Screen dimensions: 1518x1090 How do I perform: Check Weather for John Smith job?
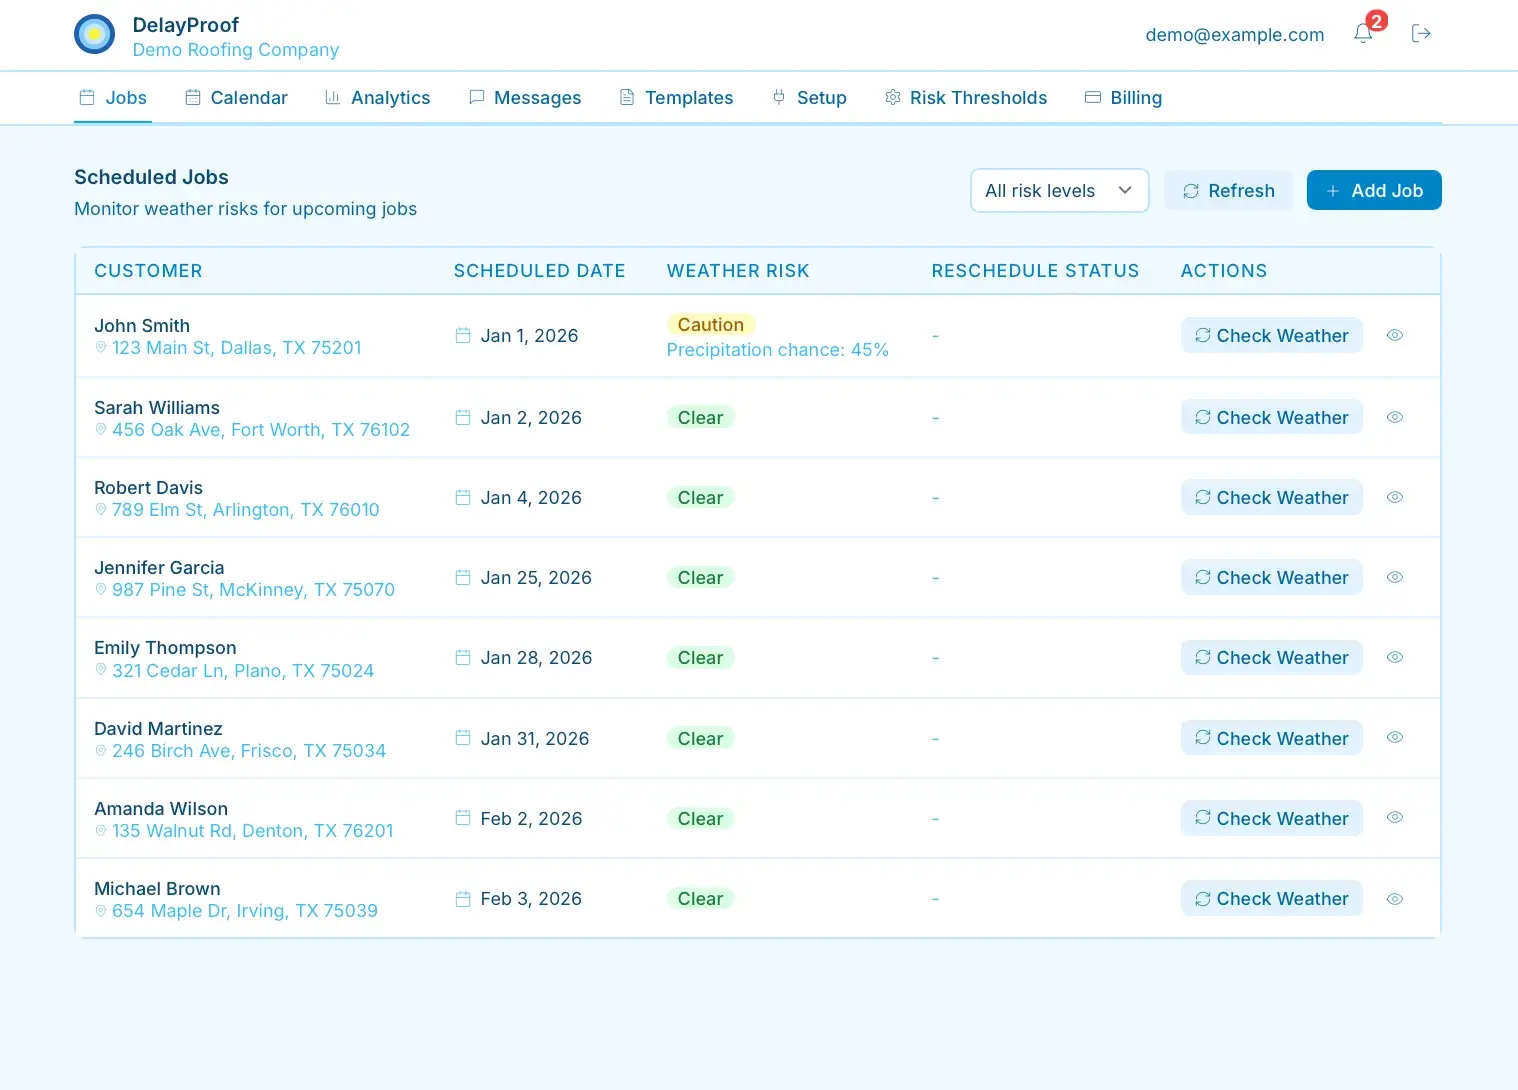(x=1271, y=336)
